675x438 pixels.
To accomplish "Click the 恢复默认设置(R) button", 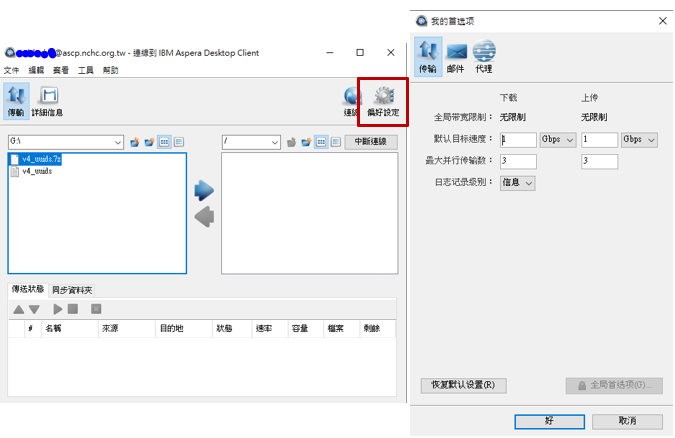I will 463,385.
